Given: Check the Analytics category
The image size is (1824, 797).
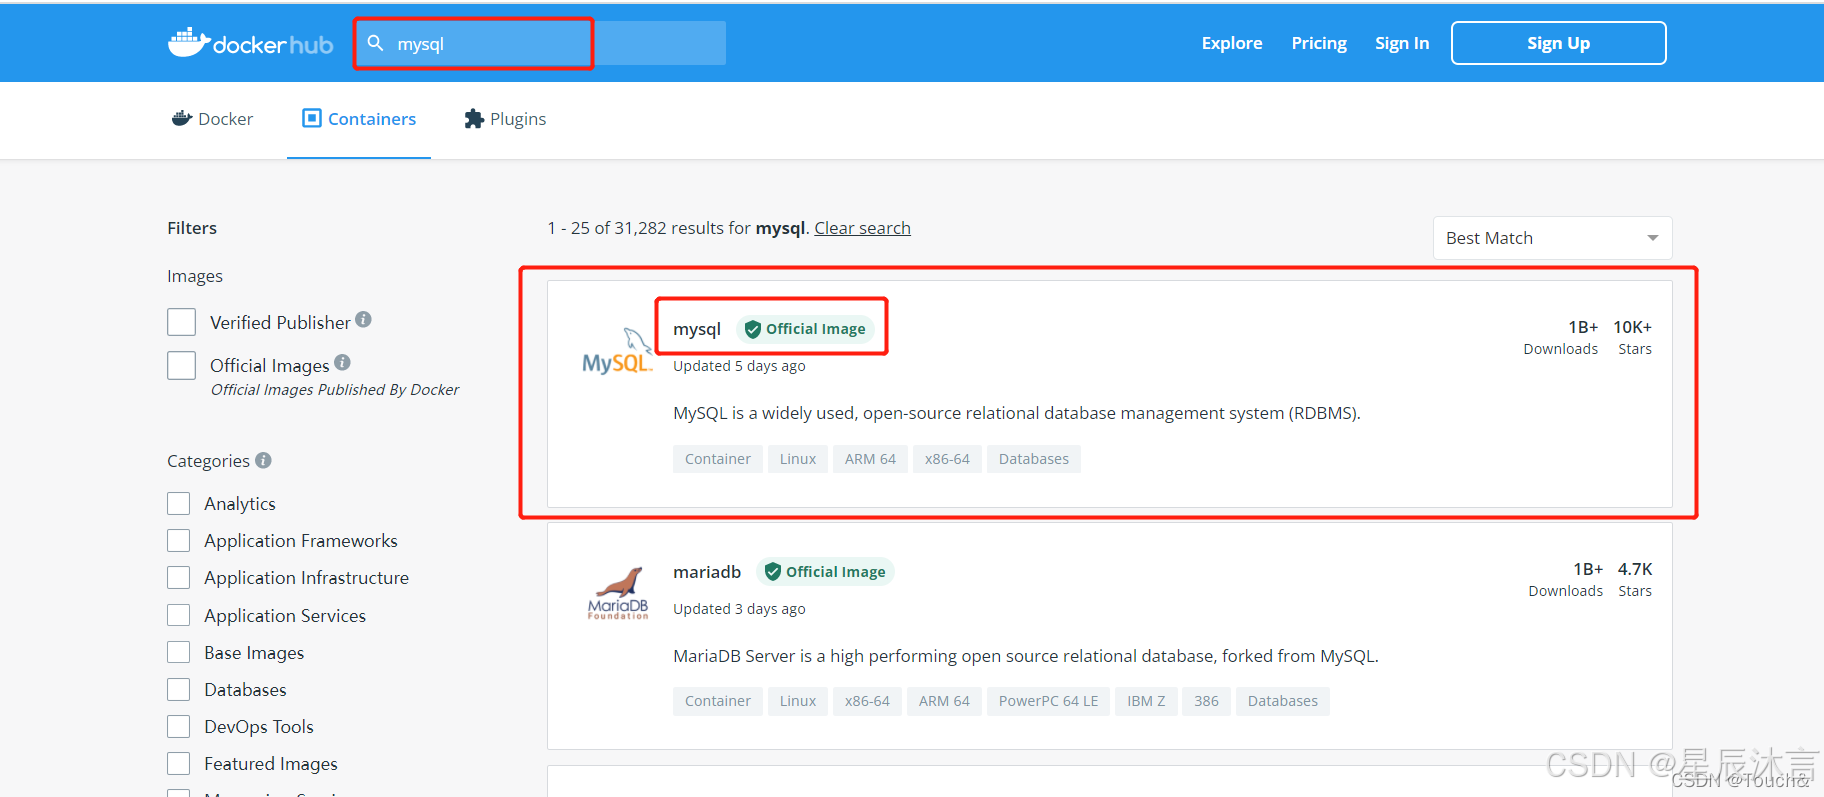Looking at the screenshot, I should click(x=179, y=503).
